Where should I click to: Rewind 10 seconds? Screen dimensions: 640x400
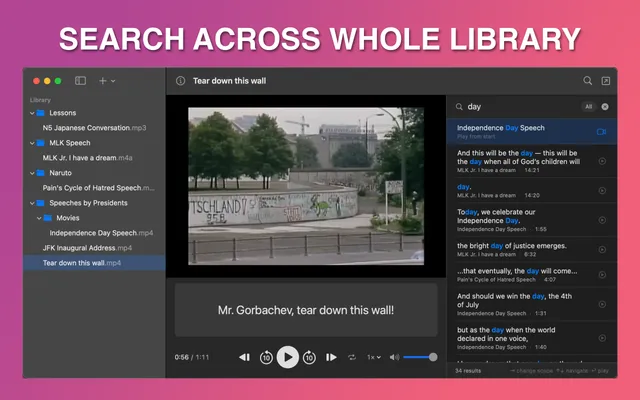266,358
